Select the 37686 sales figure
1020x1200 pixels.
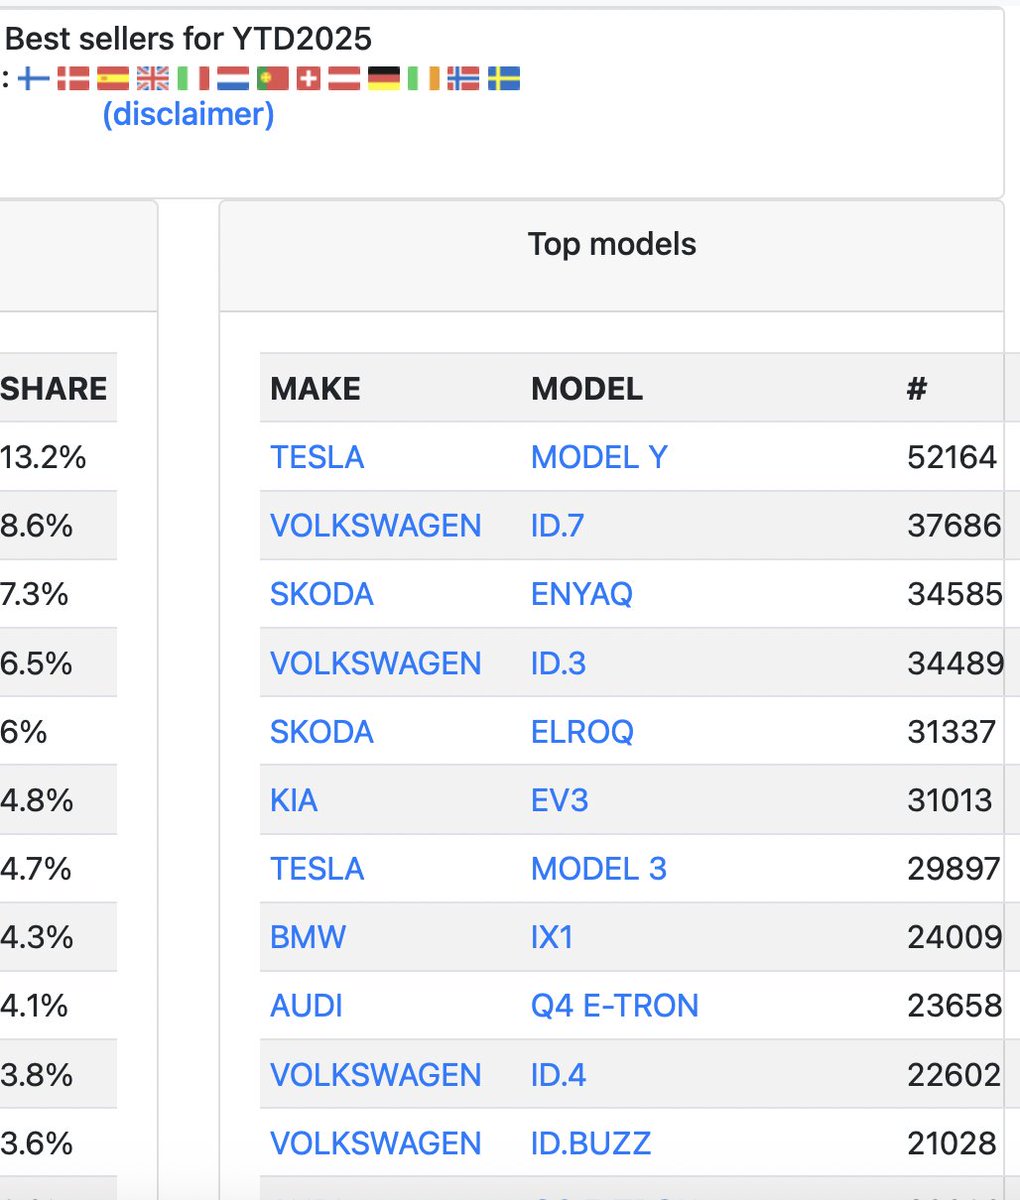954,525
